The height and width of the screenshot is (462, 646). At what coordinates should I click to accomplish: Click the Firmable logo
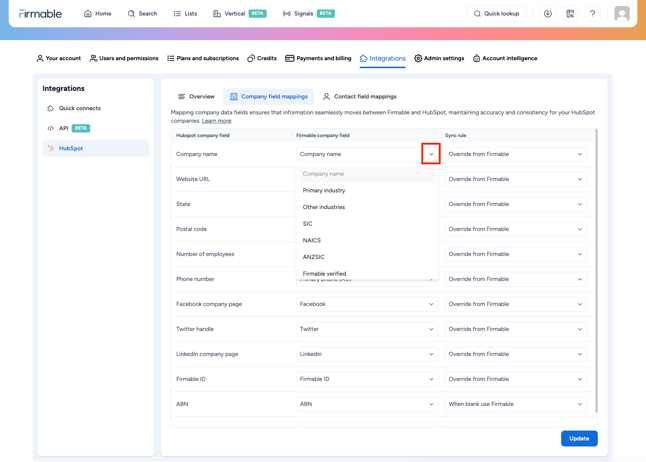(40, 14)
